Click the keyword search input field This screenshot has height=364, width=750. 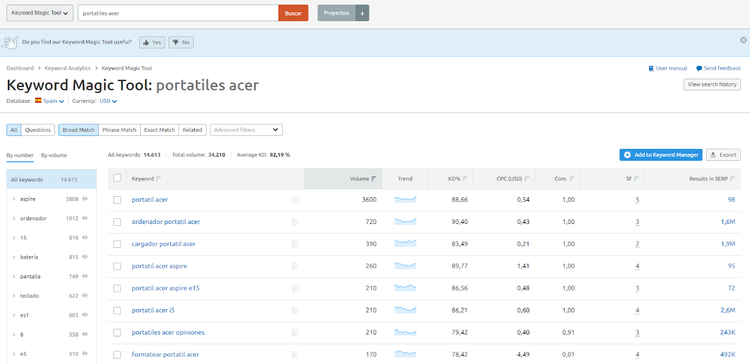point(178,13)
